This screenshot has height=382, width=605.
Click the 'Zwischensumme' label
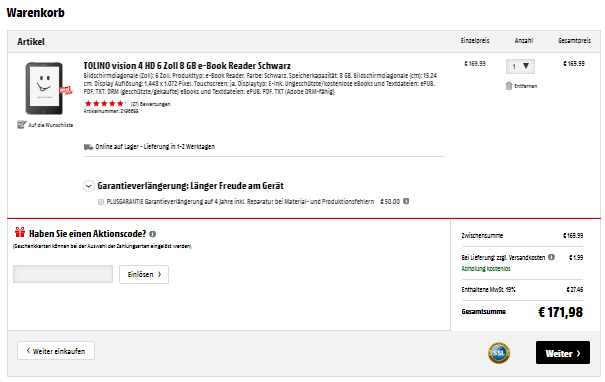[x=482, y=235]
